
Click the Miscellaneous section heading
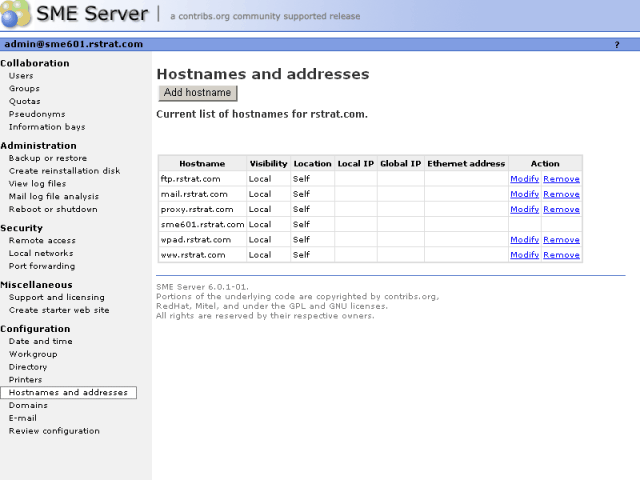[36, 284]
